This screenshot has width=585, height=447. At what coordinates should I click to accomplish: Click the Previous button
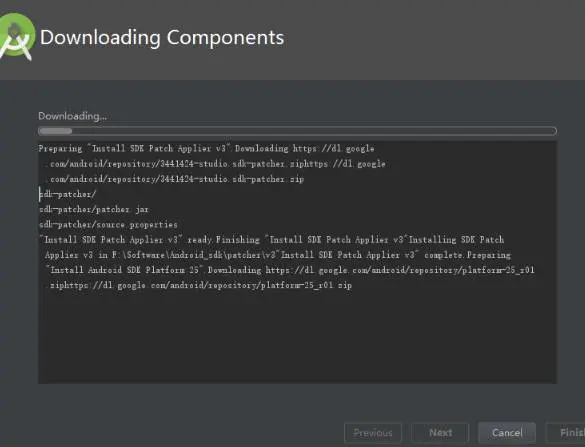(373, 433)
